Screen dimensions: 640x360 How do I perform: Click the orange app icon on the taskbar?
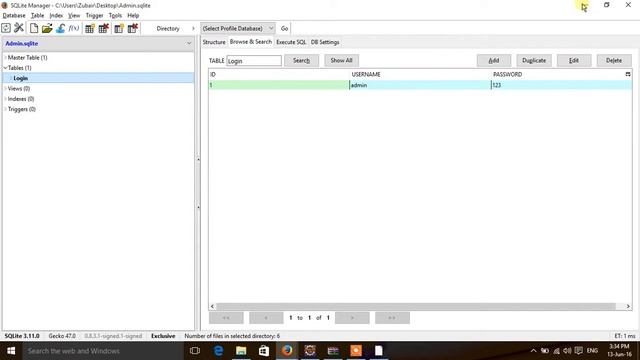(x=356, y=351)
